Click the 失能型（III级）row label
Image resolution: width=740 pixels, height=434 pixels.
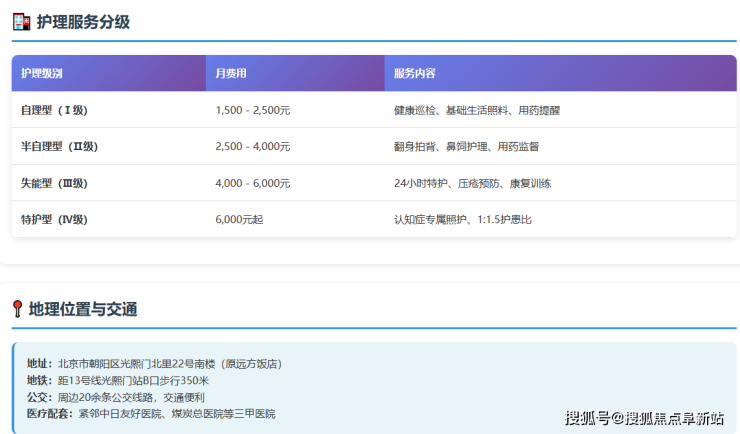[56, 183]
